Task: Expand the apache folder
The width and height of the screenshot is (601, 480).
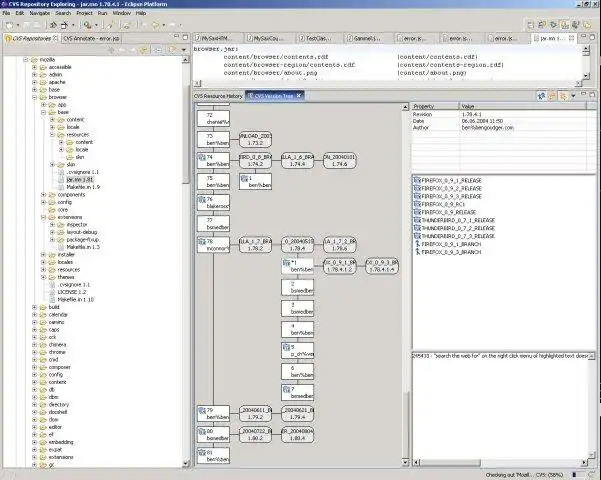Action: coord(34,82)
